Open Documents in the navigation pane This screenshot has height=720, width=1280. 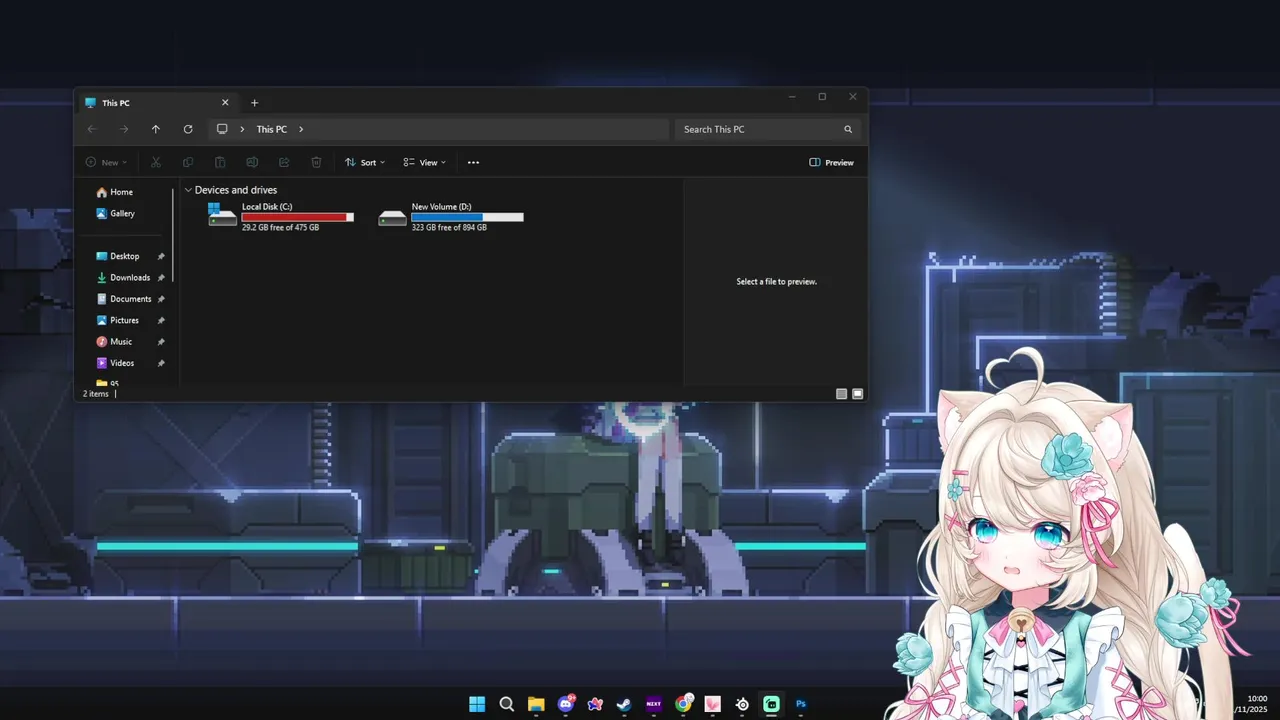123,299
